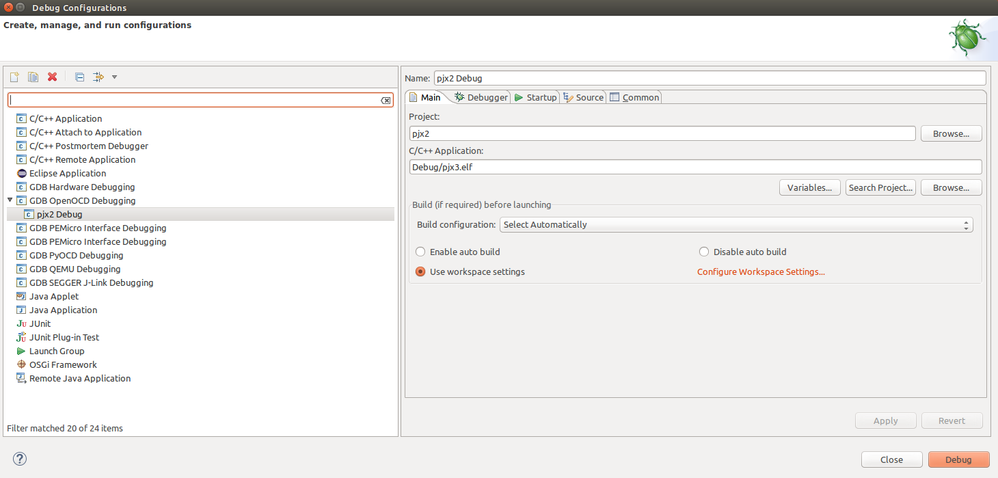Switch to the Startup tab

pos(535,97)
